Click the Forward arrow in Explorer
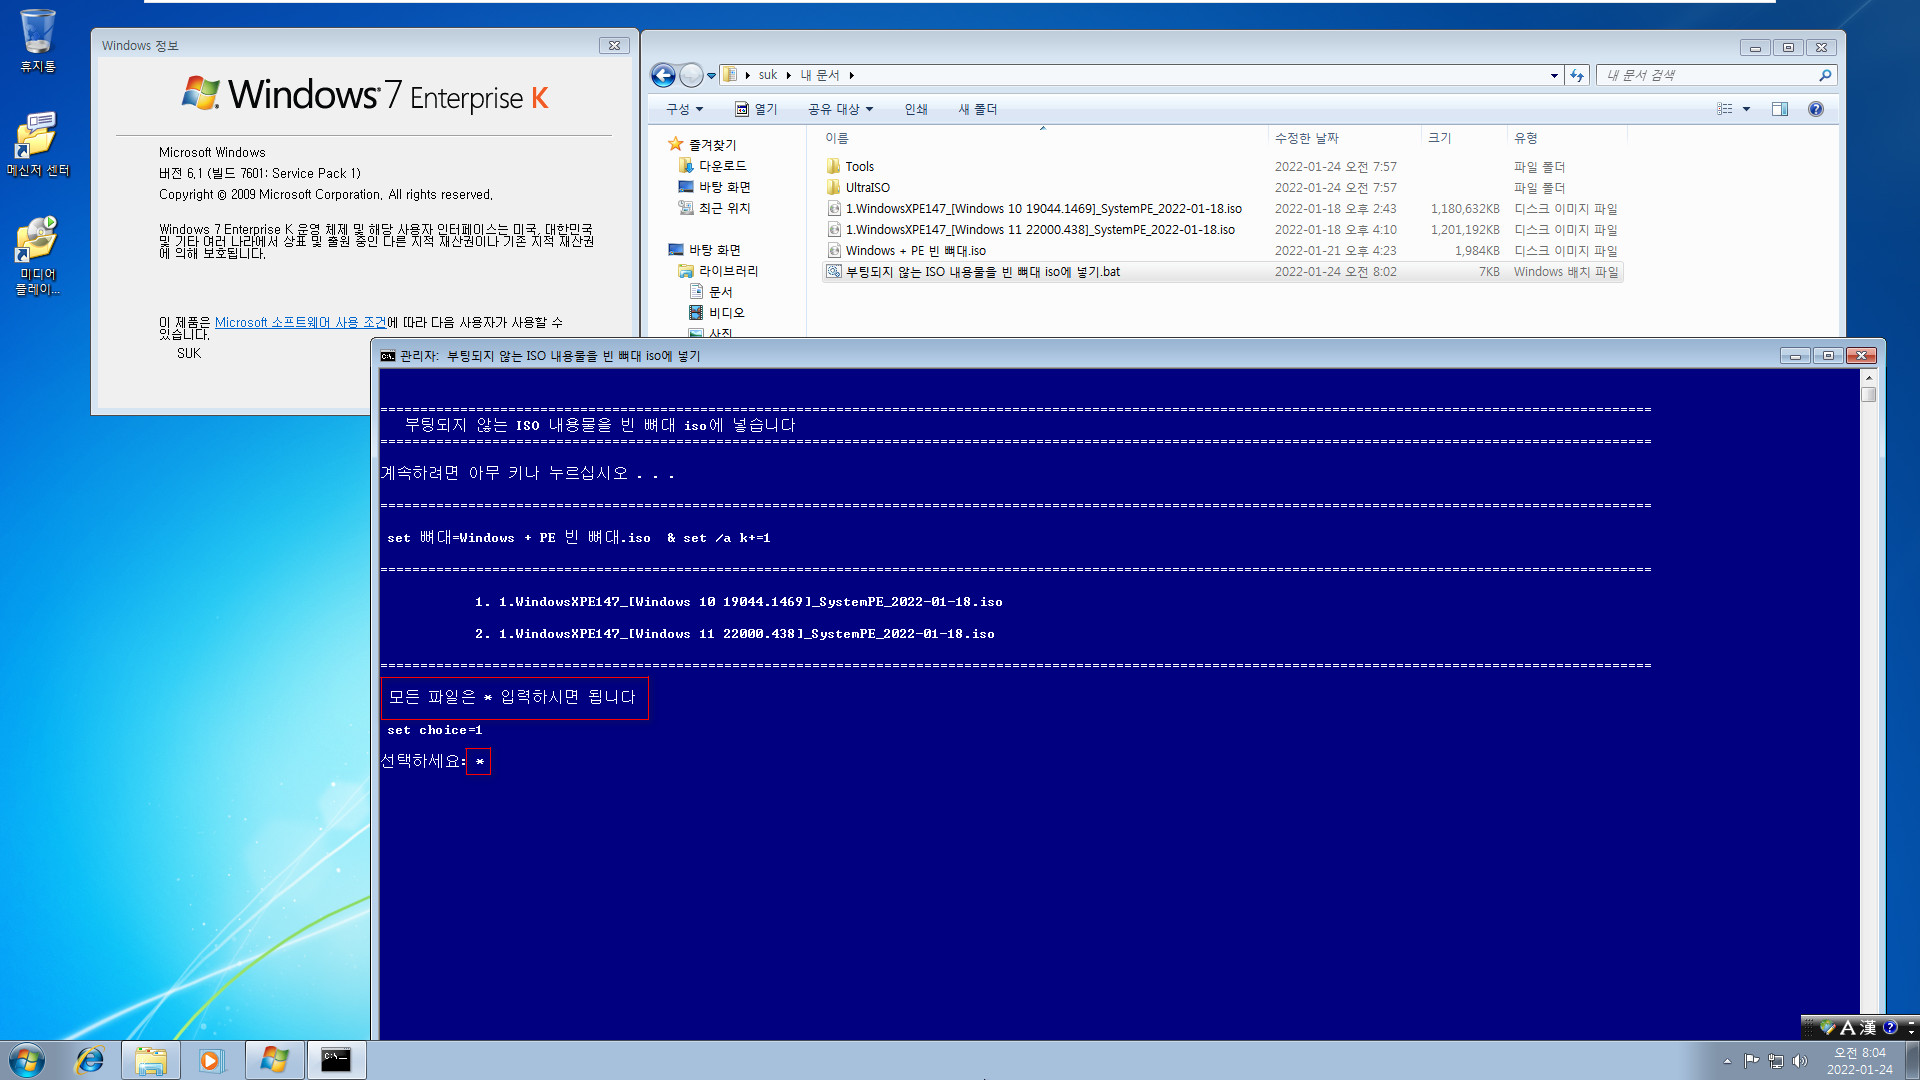This screenshot has height=1080, width=1920. click(691, 75)
